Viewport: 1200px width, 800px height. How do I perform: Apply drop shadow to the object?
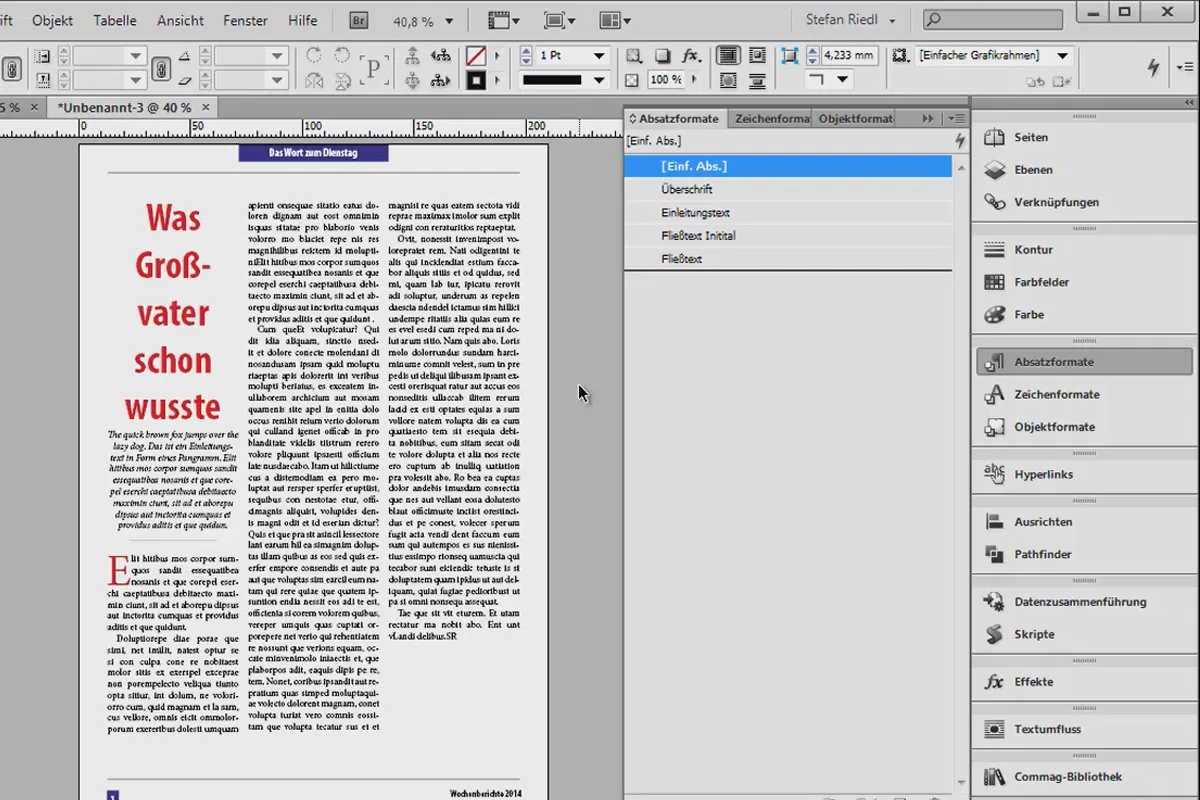[x=661, y=56]
